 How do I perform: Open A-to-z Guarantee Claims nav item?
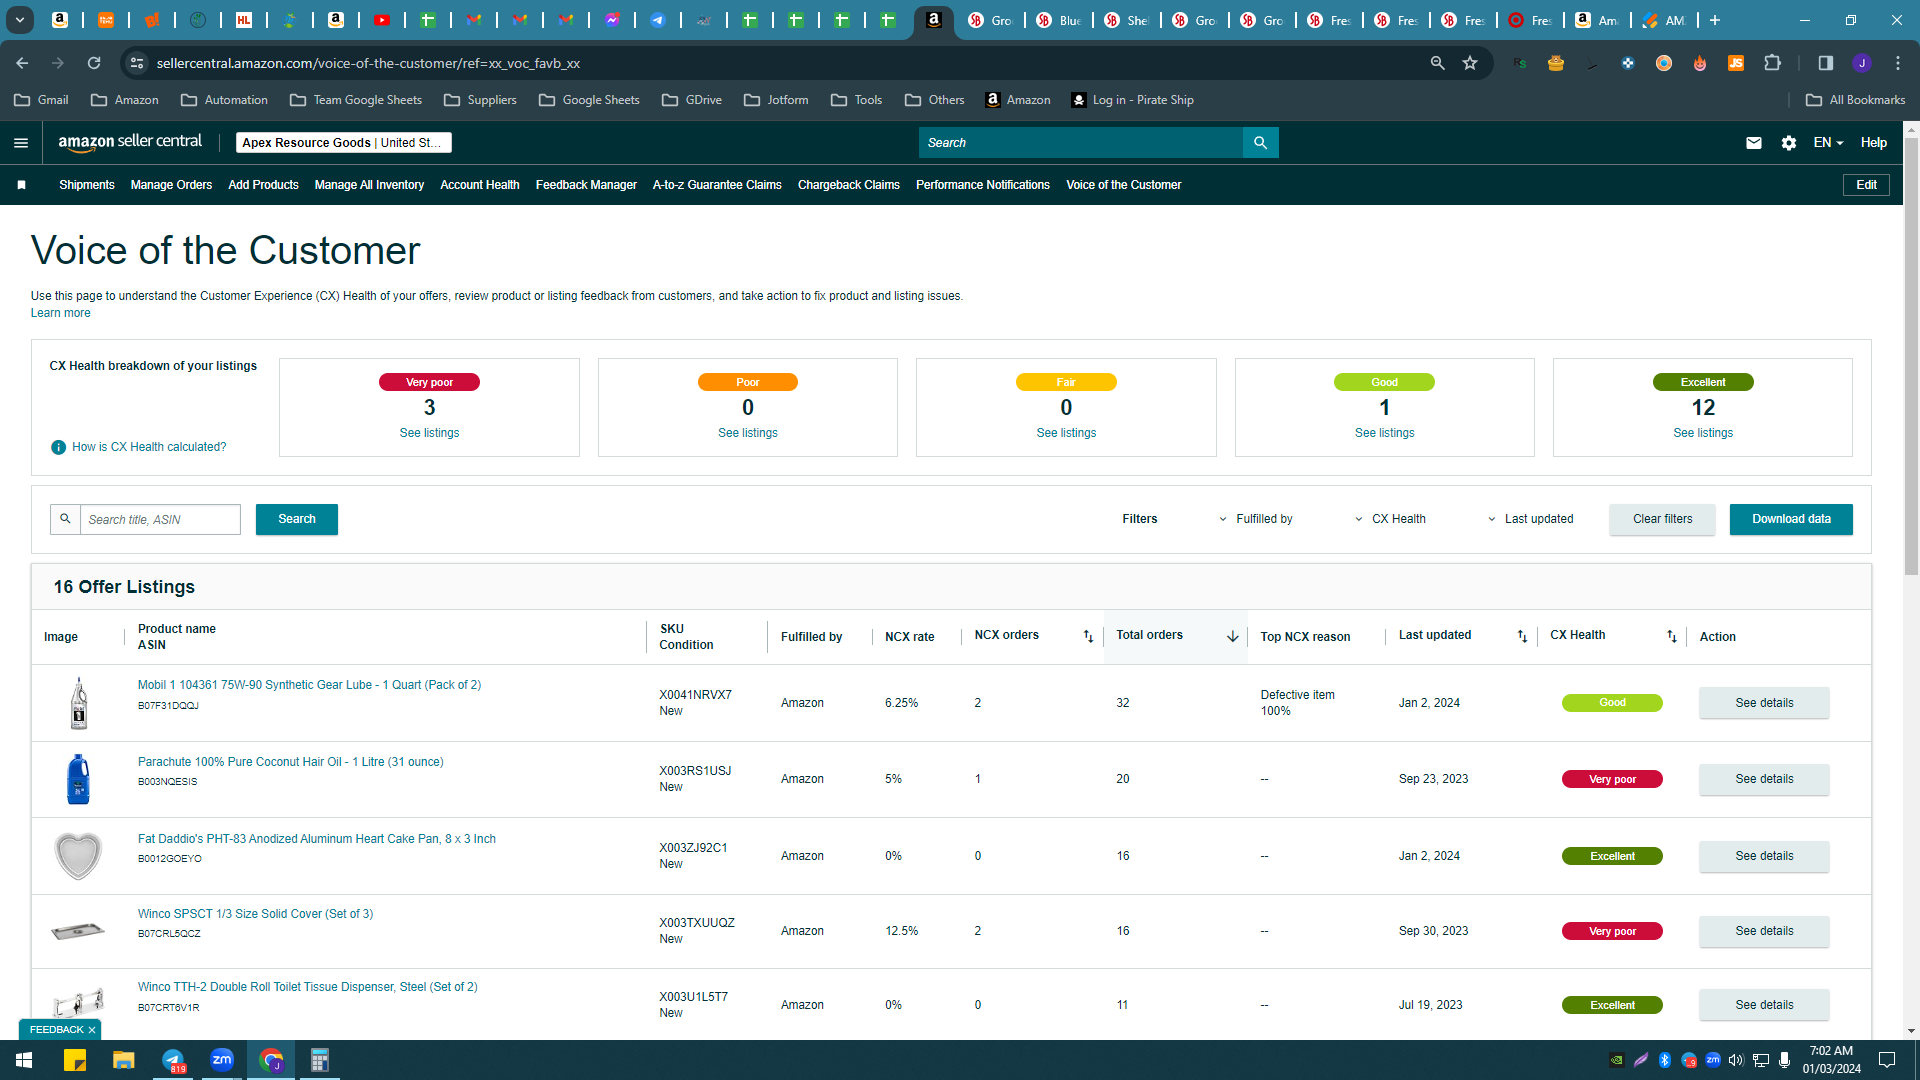(x=717, y=185)
